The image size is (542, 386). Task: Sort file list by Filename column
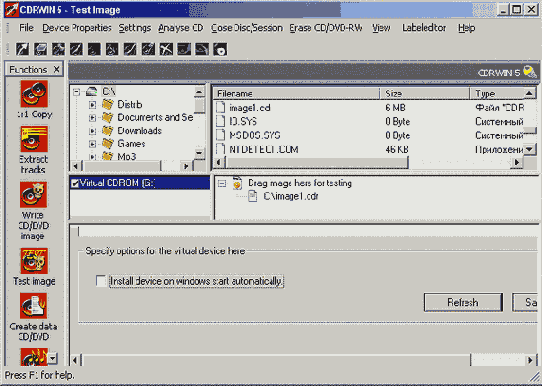point(297,93)
